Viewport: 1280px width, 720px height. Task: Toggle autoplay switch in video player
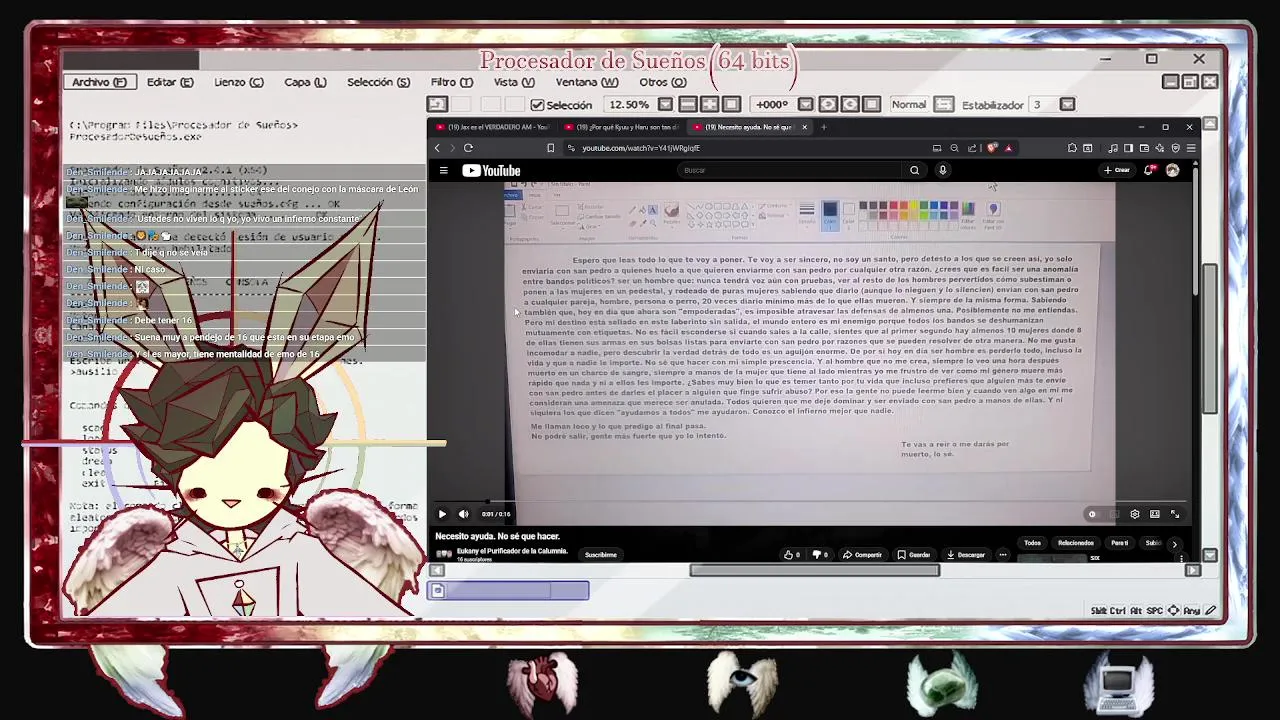(x=1095, y=514)
